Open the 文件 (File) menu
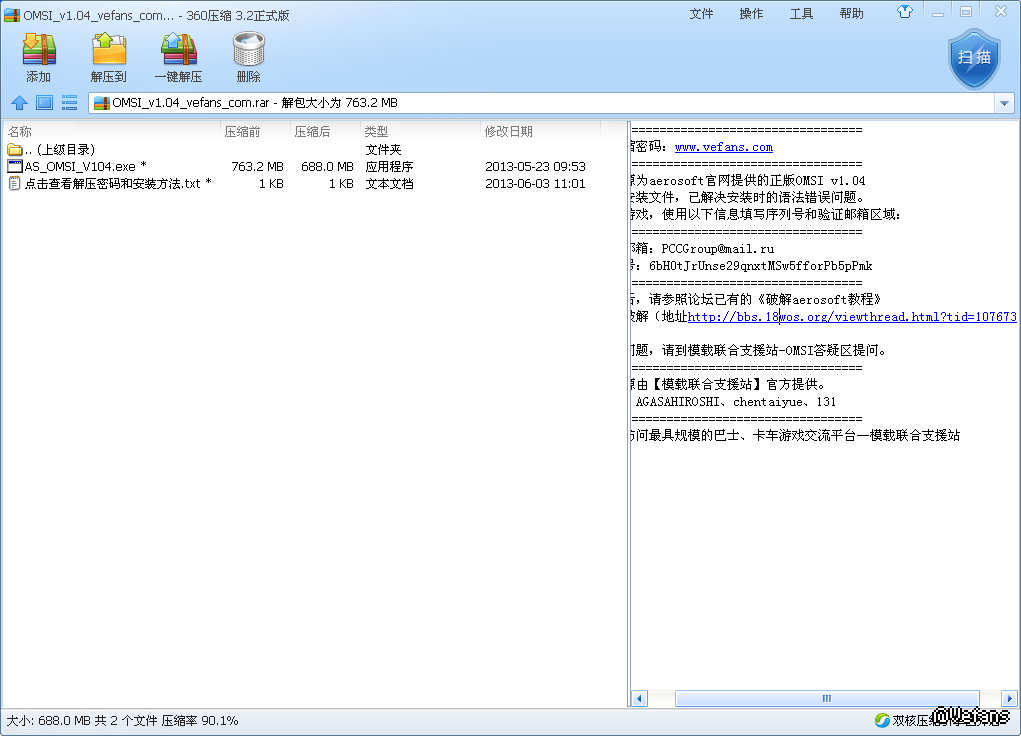Screen dimensions: 1021x736 pos(701,14)
